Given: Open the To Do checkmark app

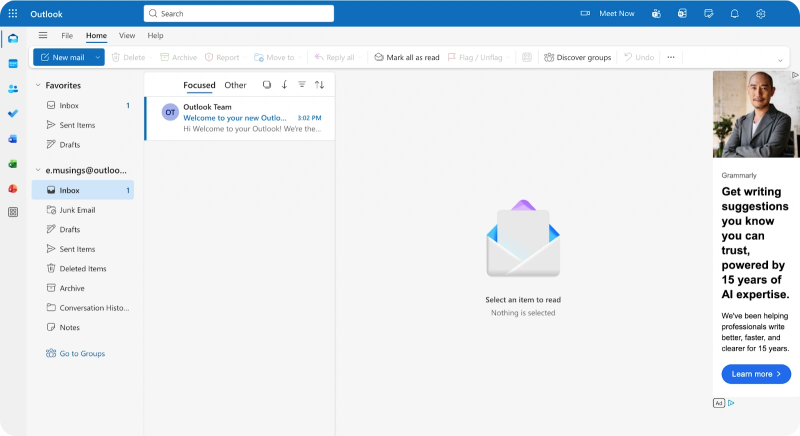Looking at the screenshot, I should (13, 113).
